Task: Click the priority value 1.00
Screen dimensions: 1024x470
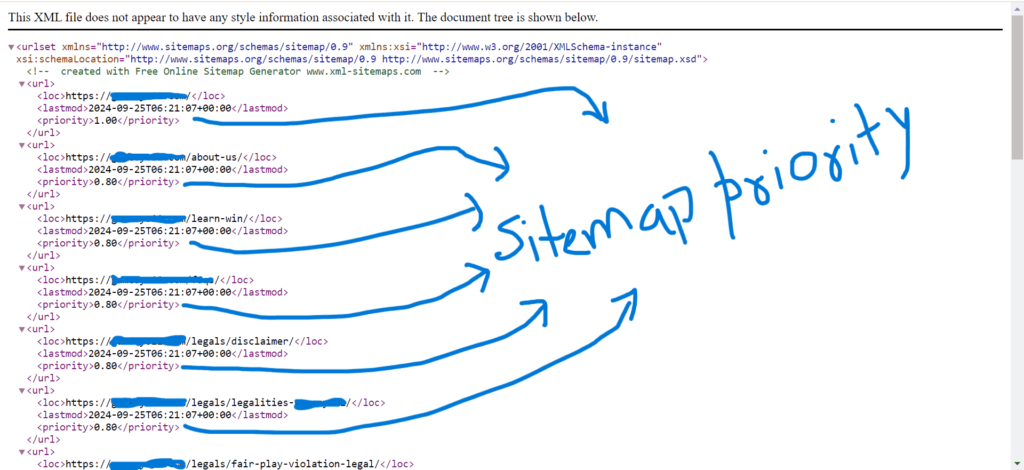Action: click(104, 121)
